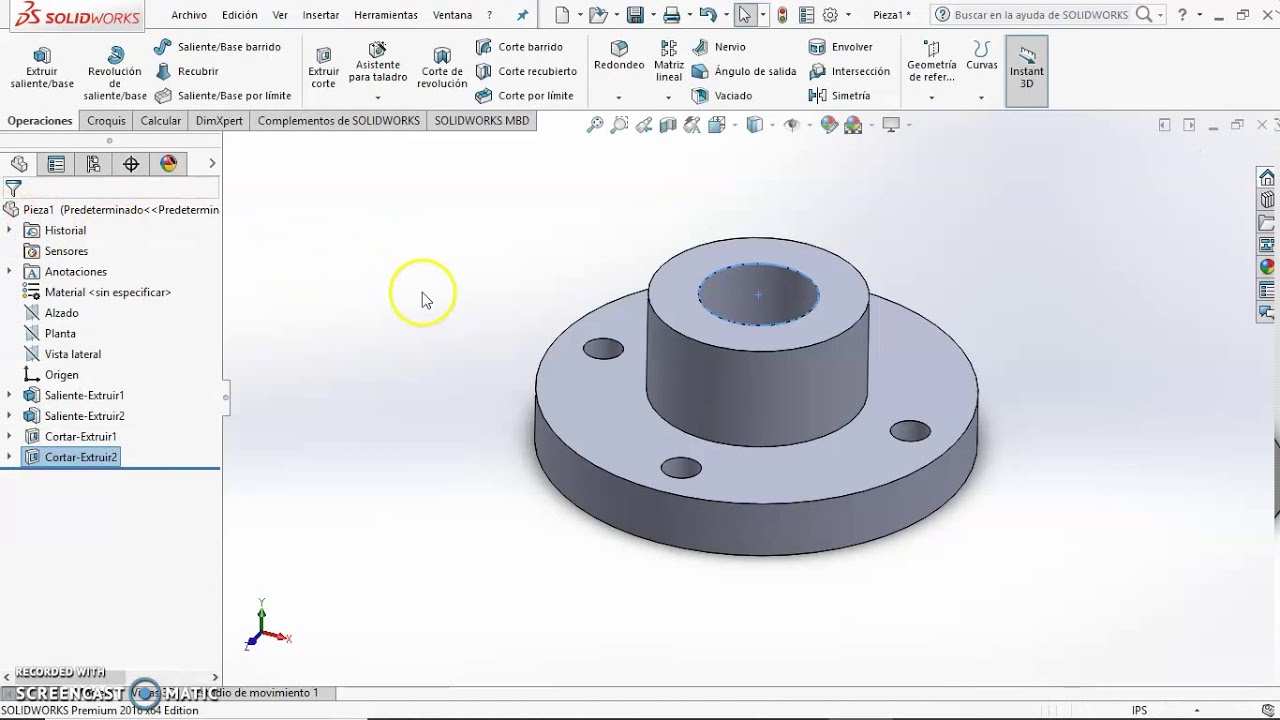Switch to the Croquis tab
This screenshot has width=1280, height=720.
tap(106, 121)
